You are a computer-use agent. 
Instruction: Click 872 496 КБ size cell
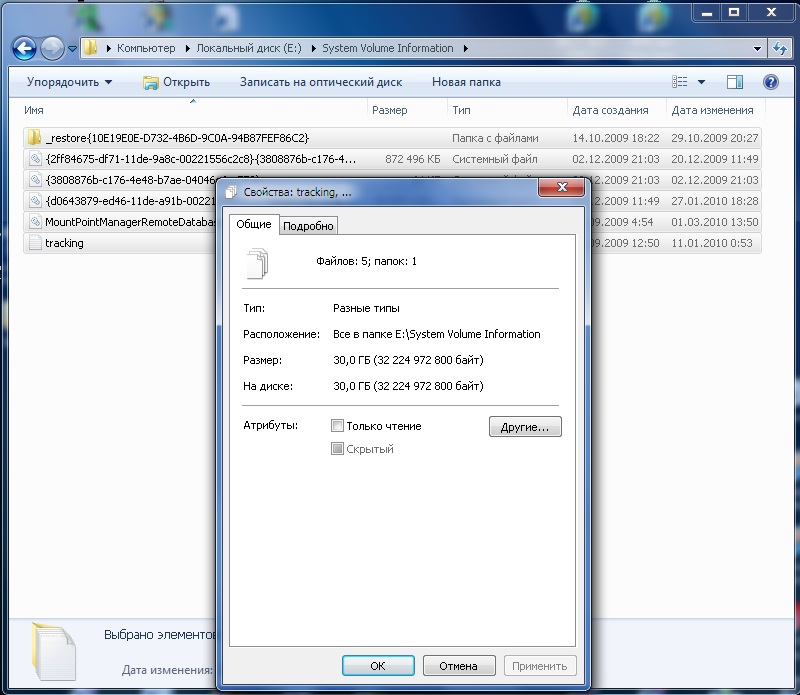(412, 159)
